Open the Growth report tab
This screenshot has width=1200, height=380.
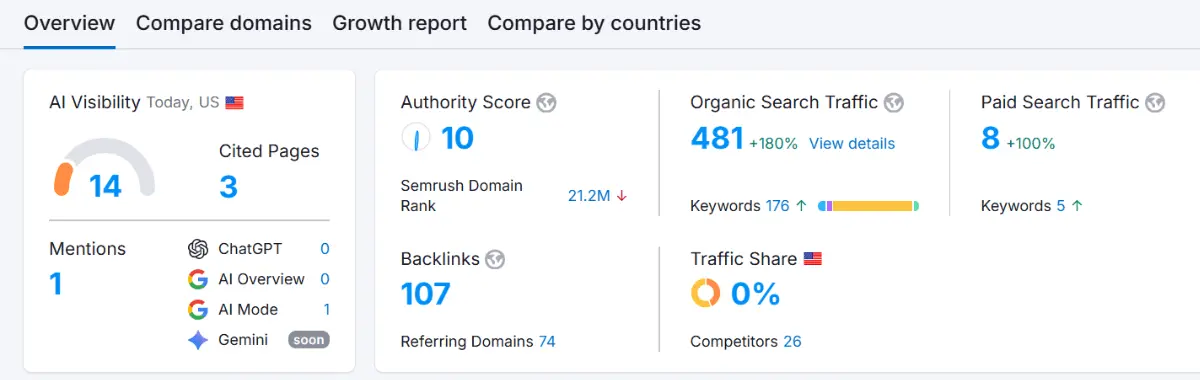pyautogui.click(x=399, y=23)
